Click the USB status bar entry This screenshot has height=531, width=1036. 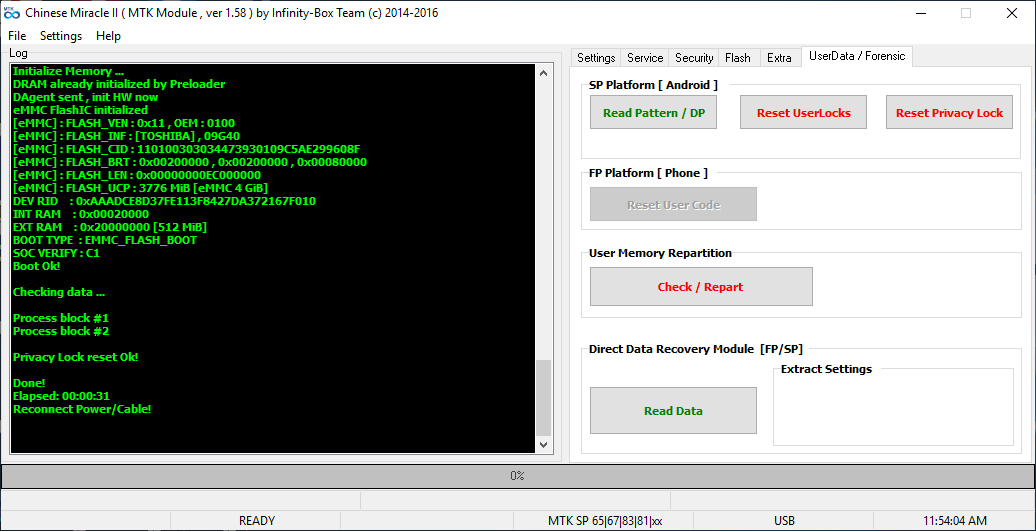[x=784, y=521]
